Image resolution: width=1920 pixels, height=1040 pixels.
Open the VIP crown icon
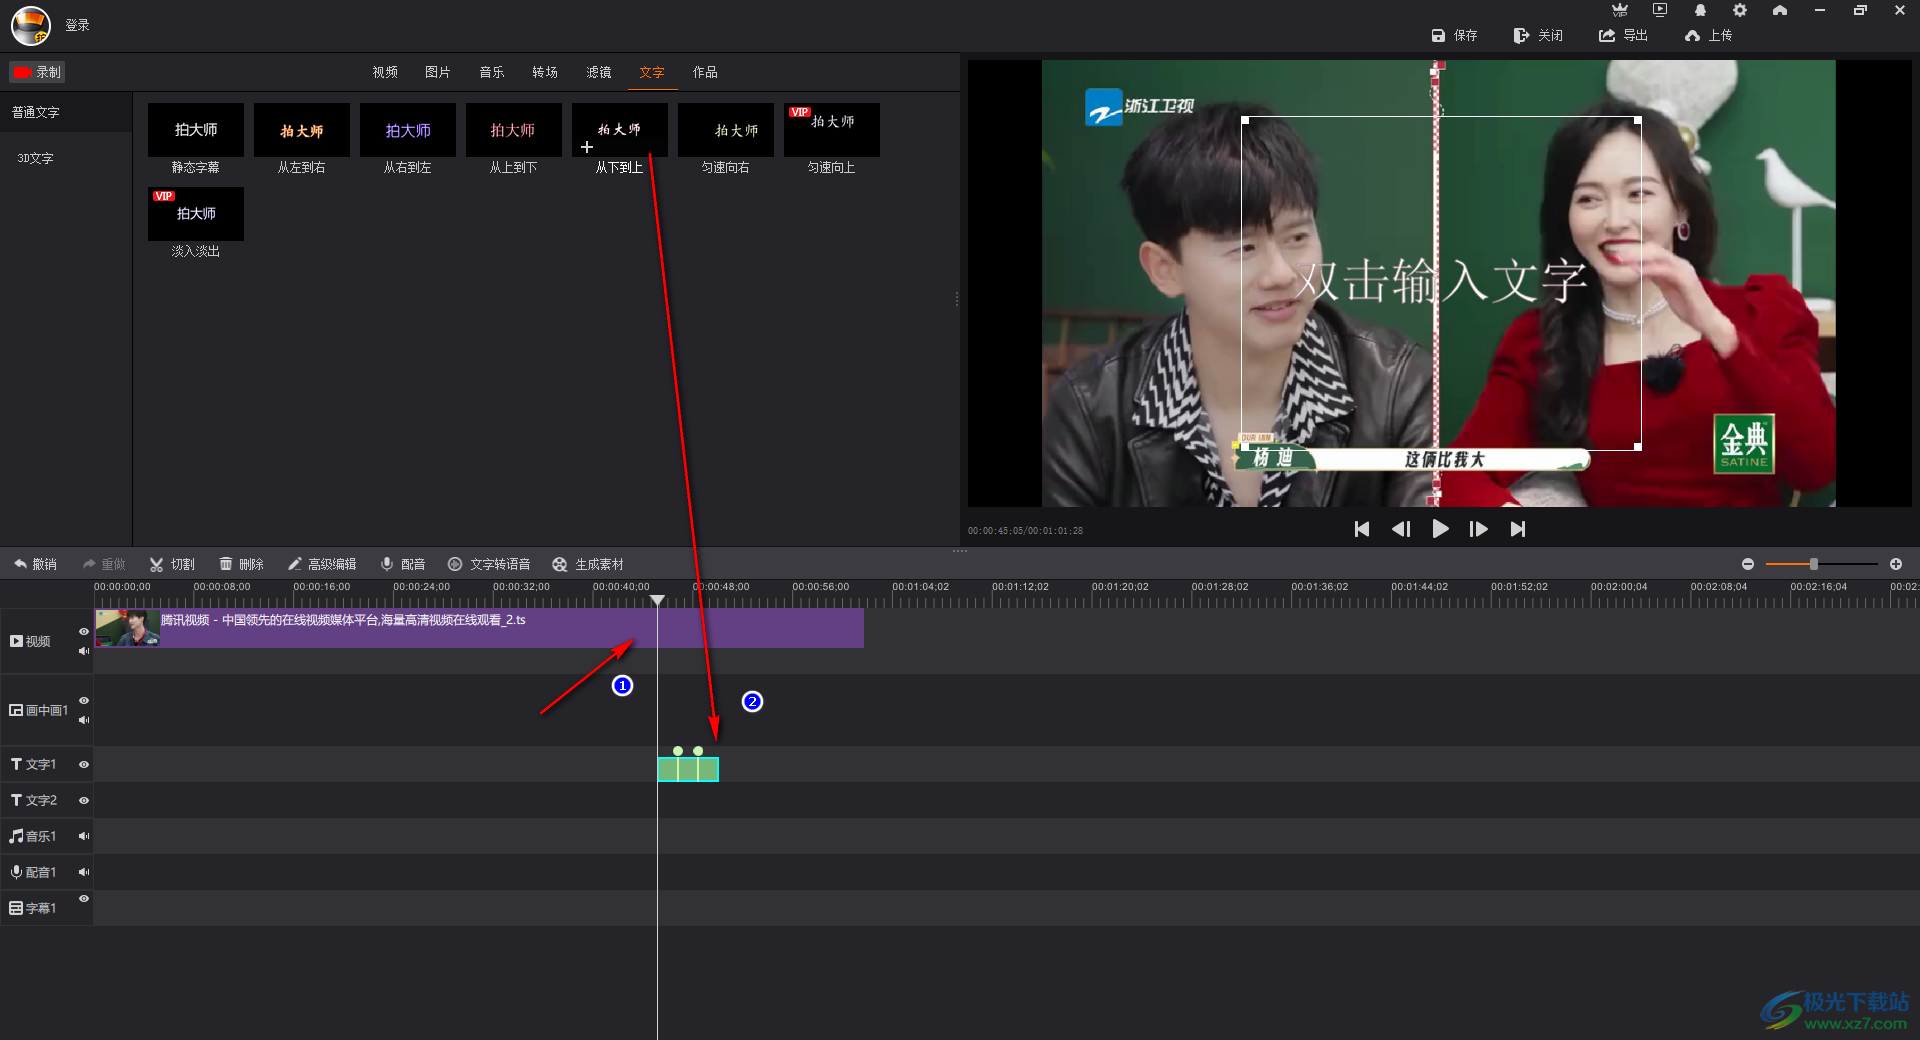[x=1620, y=10]
